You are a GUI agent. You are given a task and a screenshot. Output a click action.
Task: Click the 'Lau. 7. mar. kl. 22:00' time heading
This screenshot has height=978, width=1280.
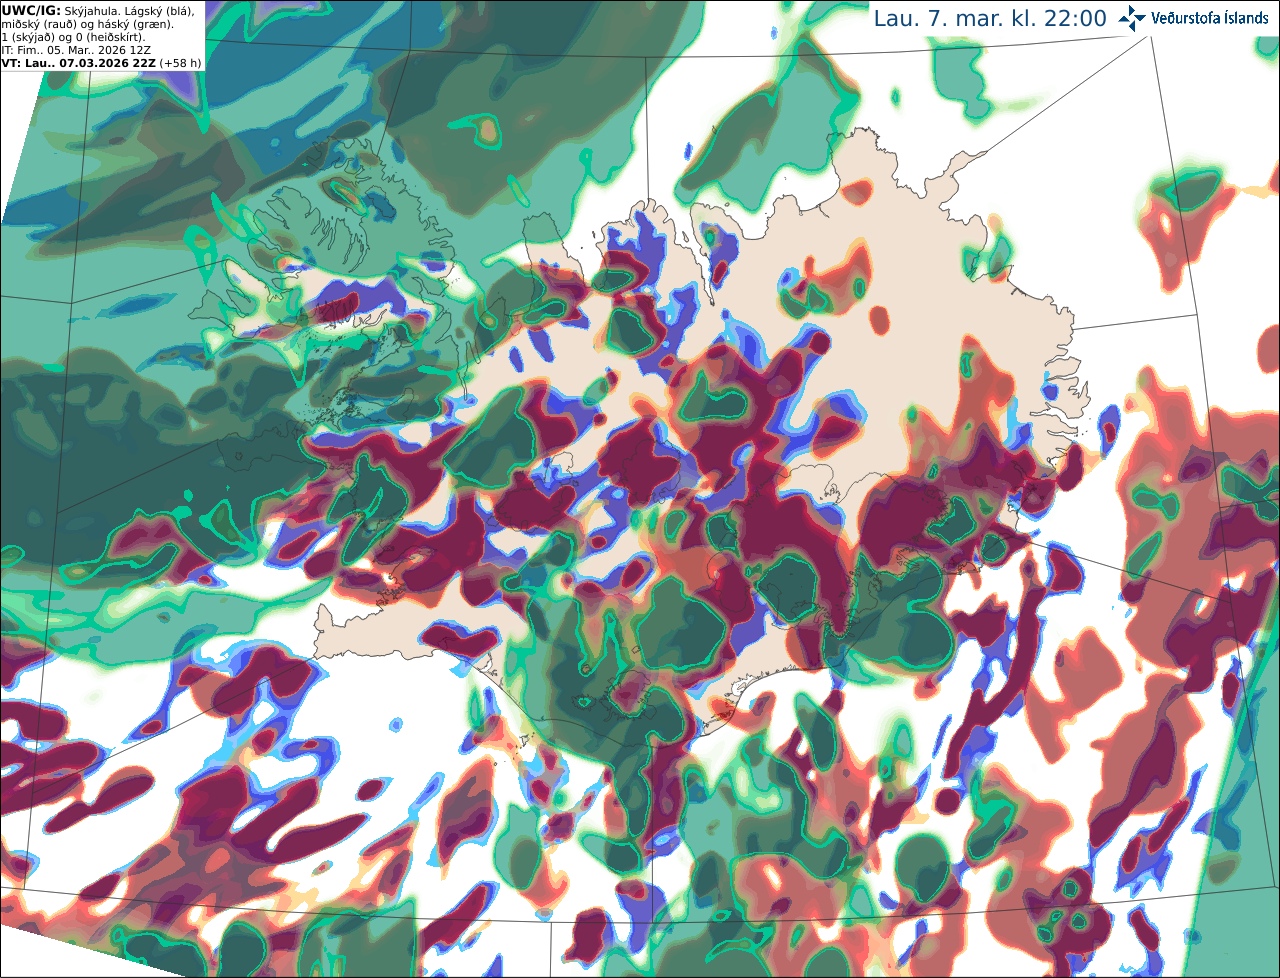click(990, 18)
